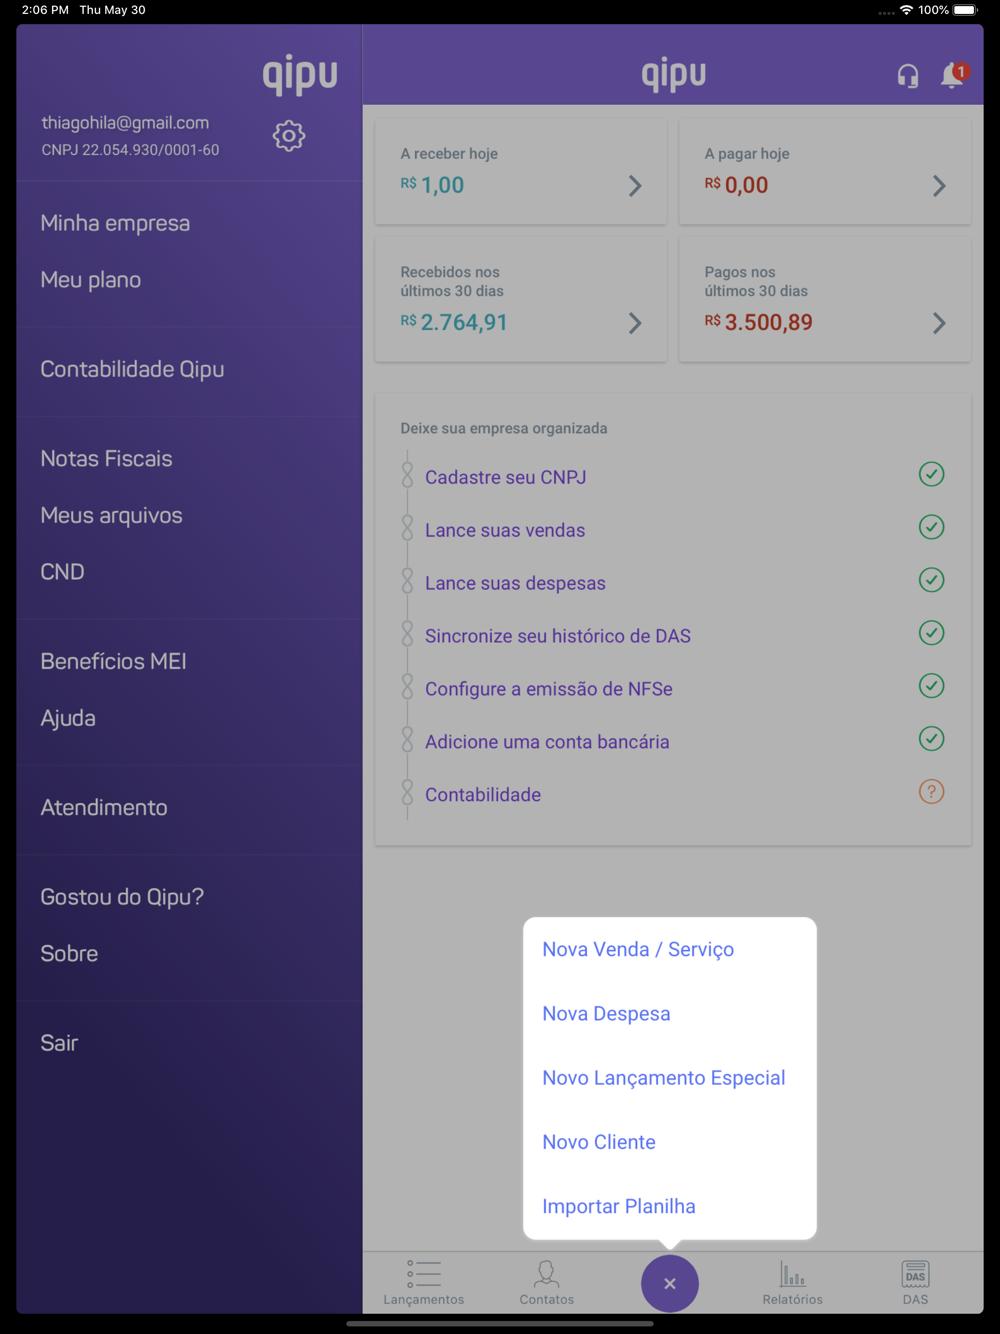This screenshot has width=1000, height=1334.
Task: Tap checkmark for Adicione uma conta bancária
Action: [931, 739]
